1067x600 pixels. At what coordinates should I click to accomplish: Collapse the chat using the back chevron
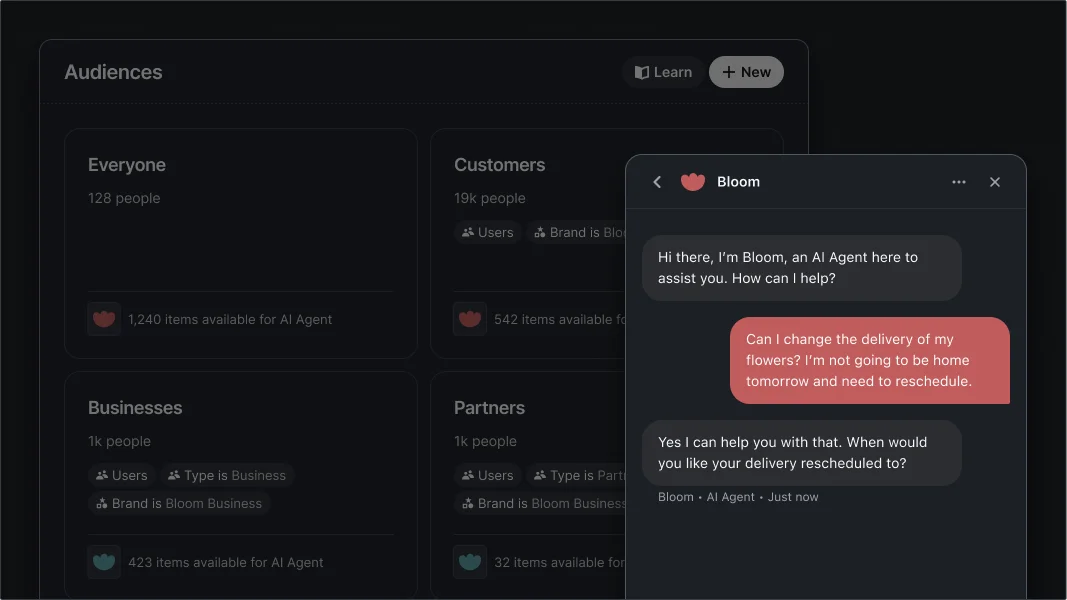click(x=657, y=182)
